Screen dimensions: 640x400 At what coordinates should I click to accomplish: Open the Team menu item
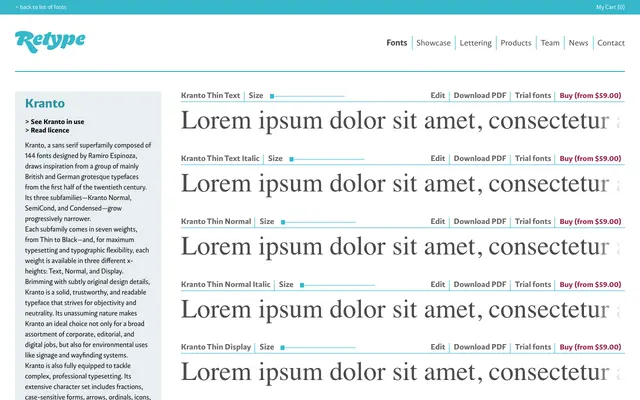click(x=550, y=43)
